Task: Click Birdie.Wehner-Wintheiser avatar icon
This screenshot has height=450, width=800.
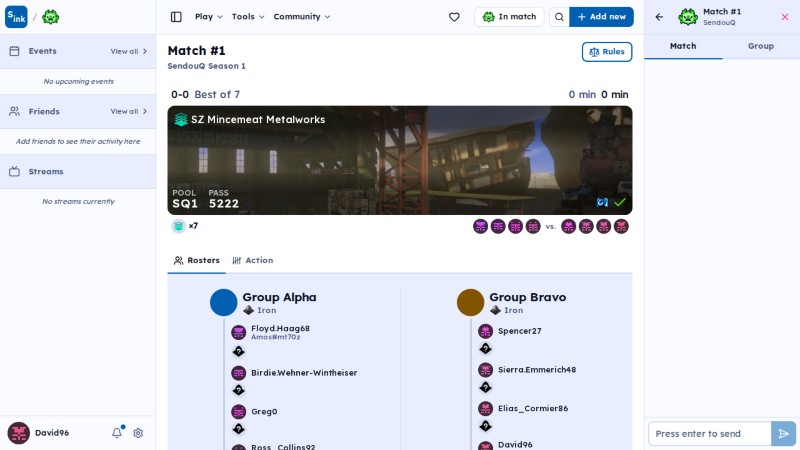Action: tap(238, 373)
